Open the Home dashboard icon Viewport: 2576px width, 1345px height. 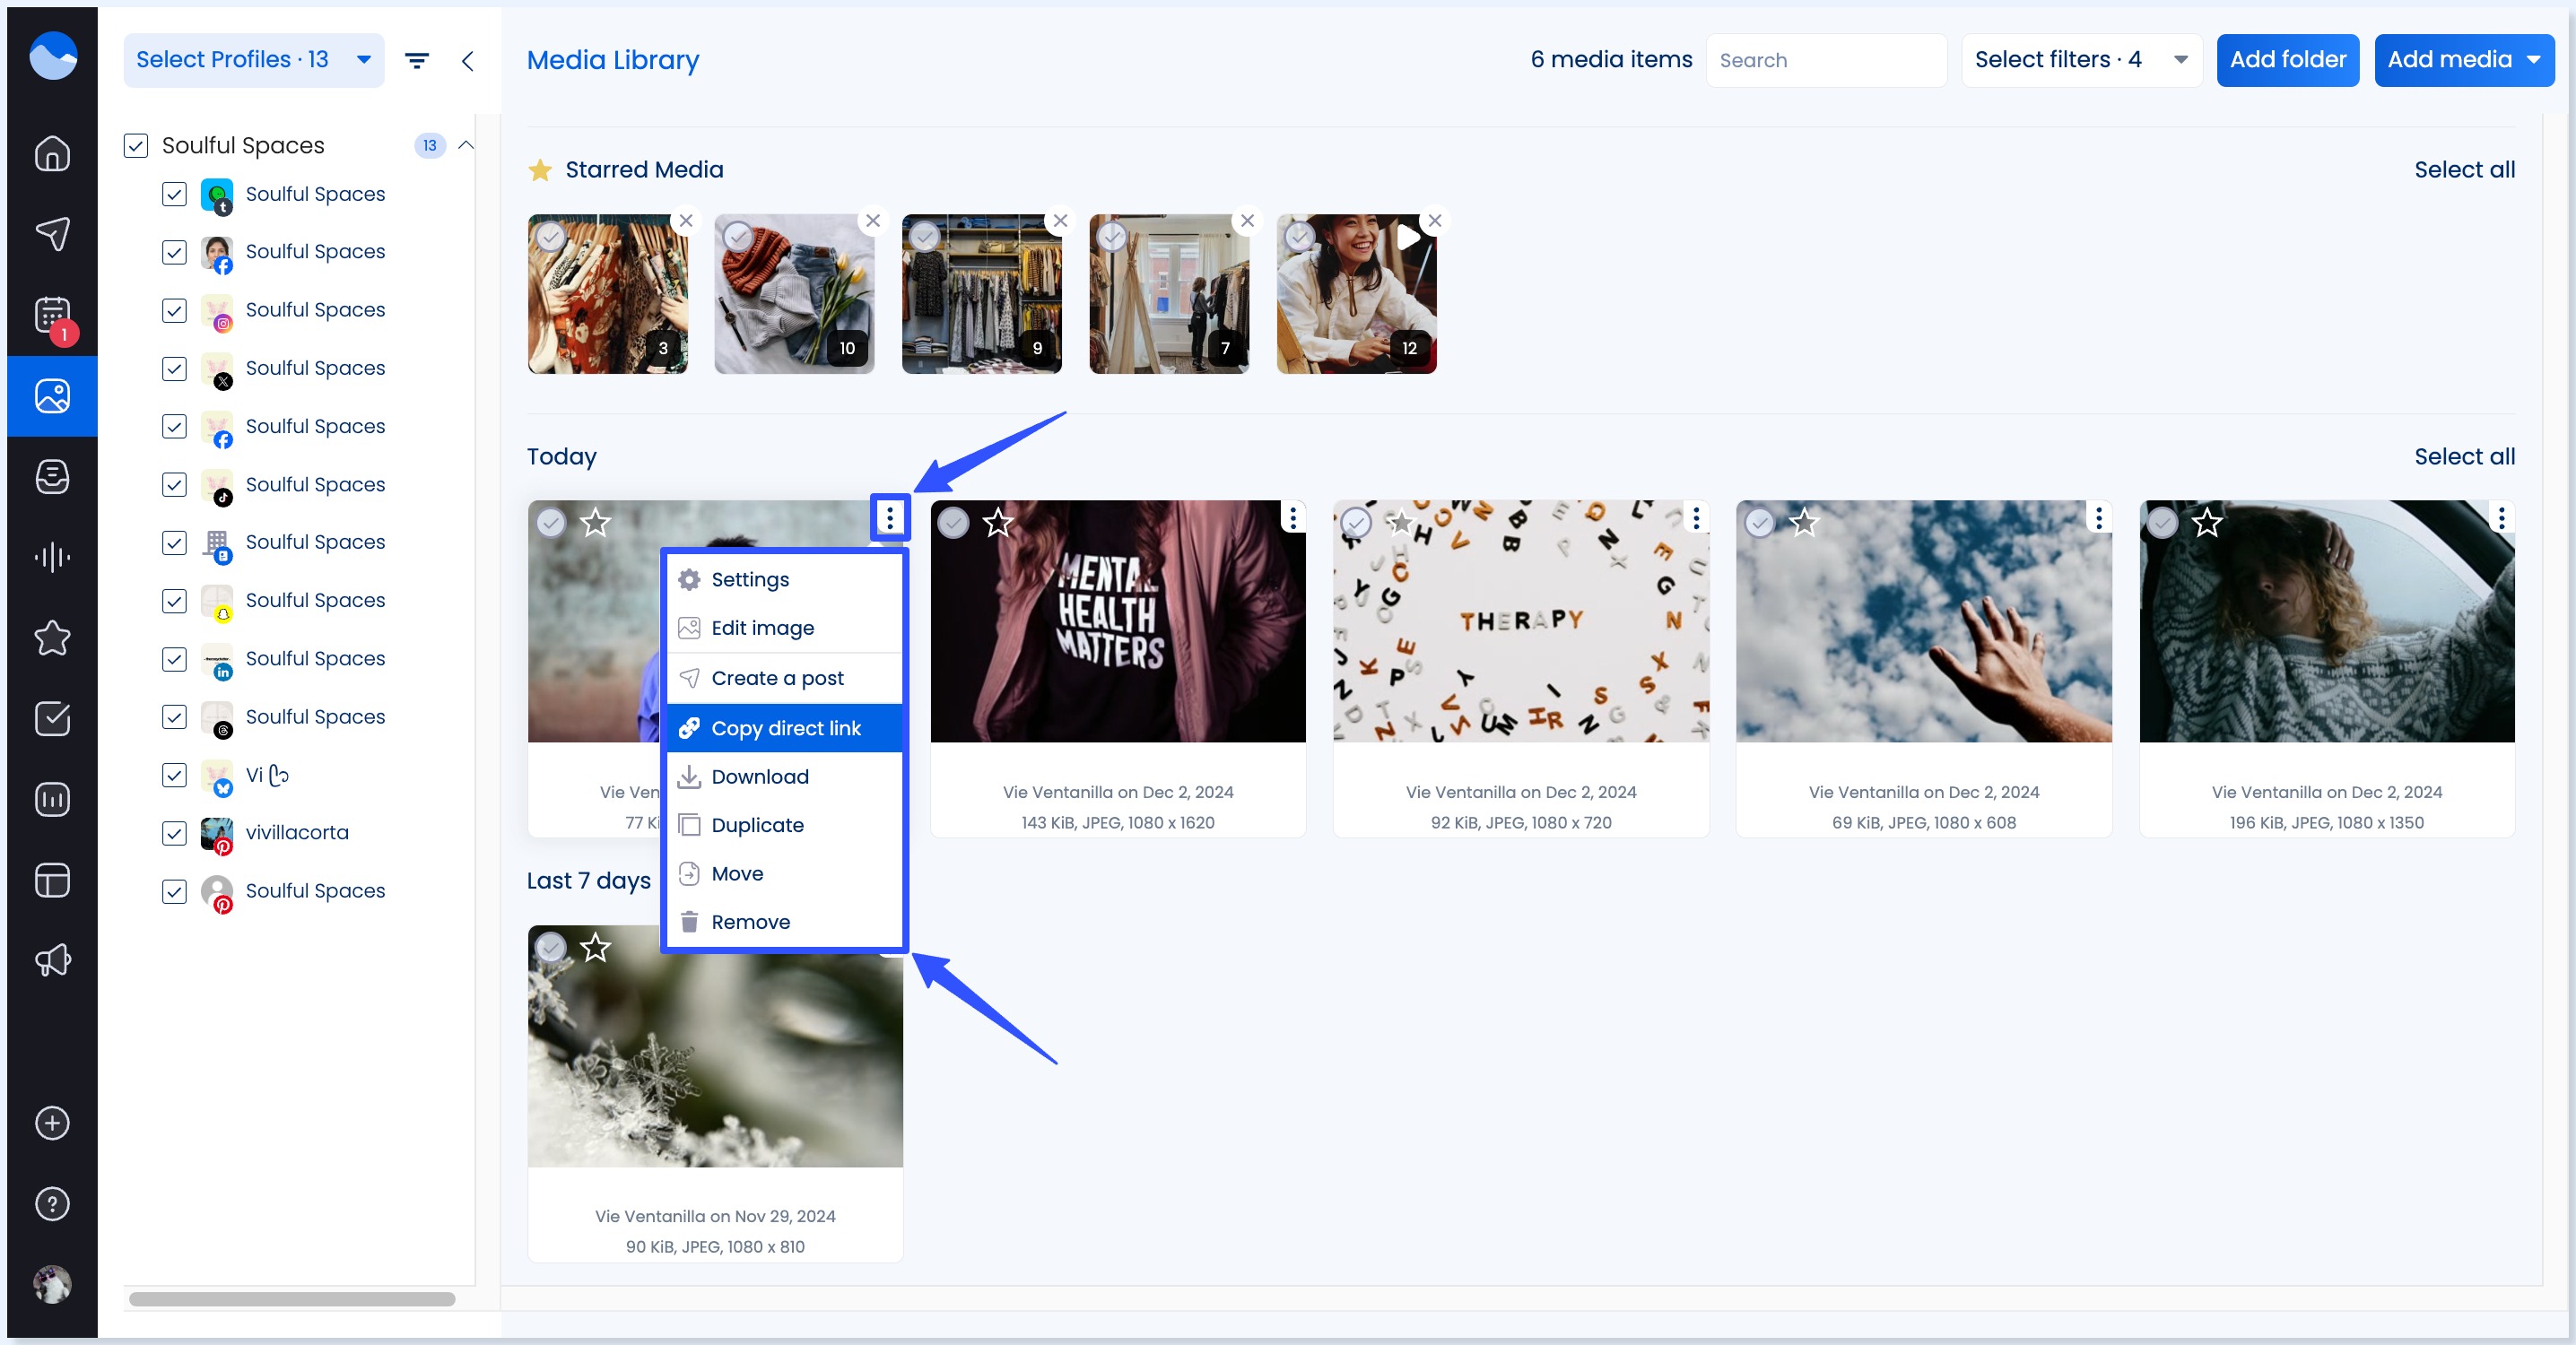coord(52,153)
